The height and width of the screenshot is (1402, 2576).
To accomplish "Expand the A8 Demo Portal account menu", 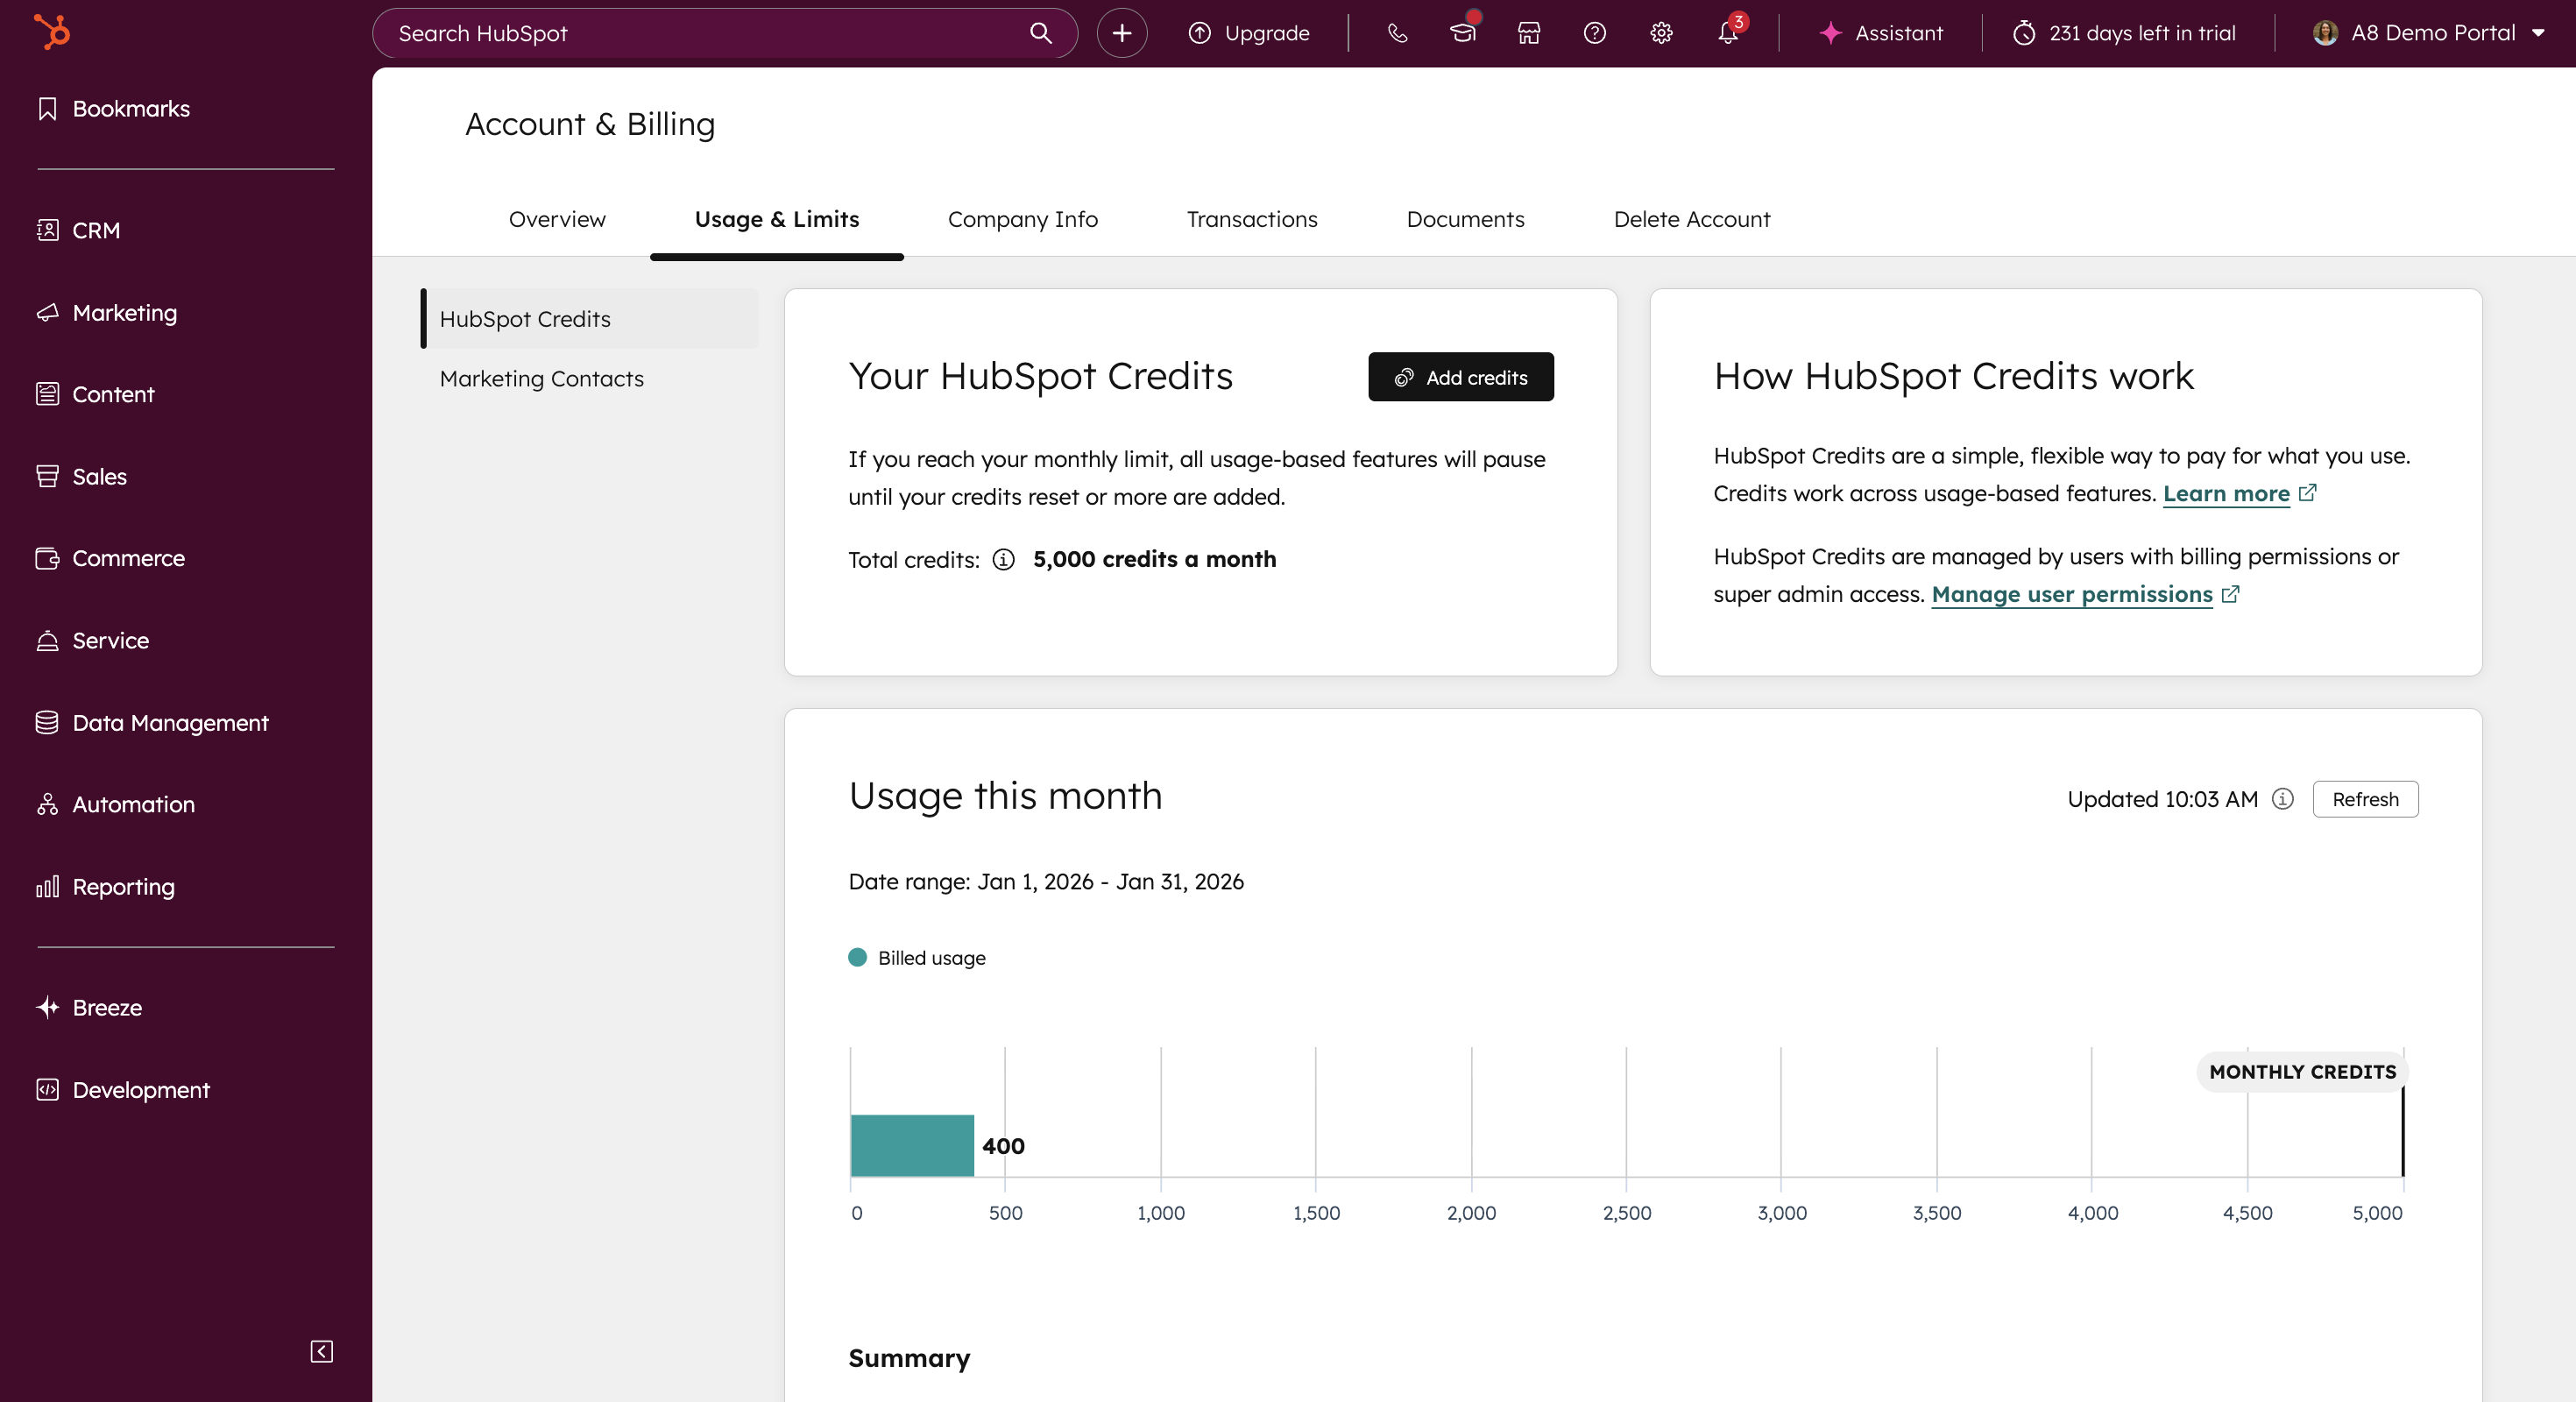I will [x=2429, y=33].
